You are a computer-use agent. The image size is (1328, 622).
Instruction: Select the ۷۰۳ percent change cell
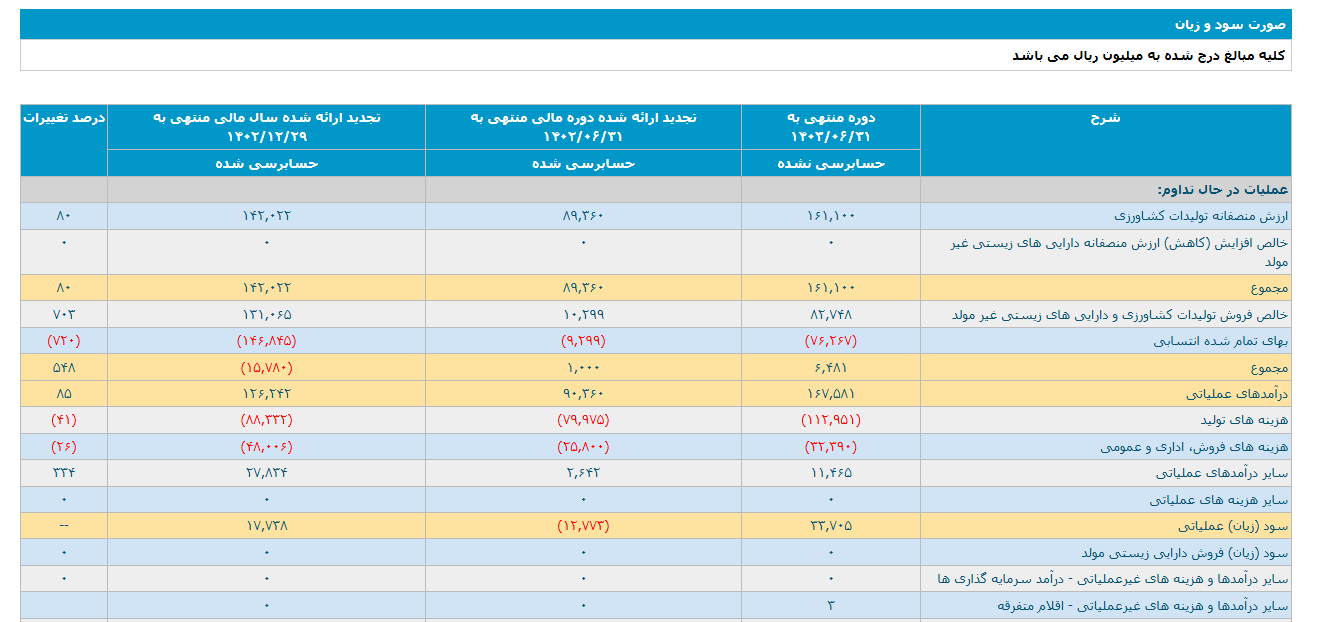[64, 314]
